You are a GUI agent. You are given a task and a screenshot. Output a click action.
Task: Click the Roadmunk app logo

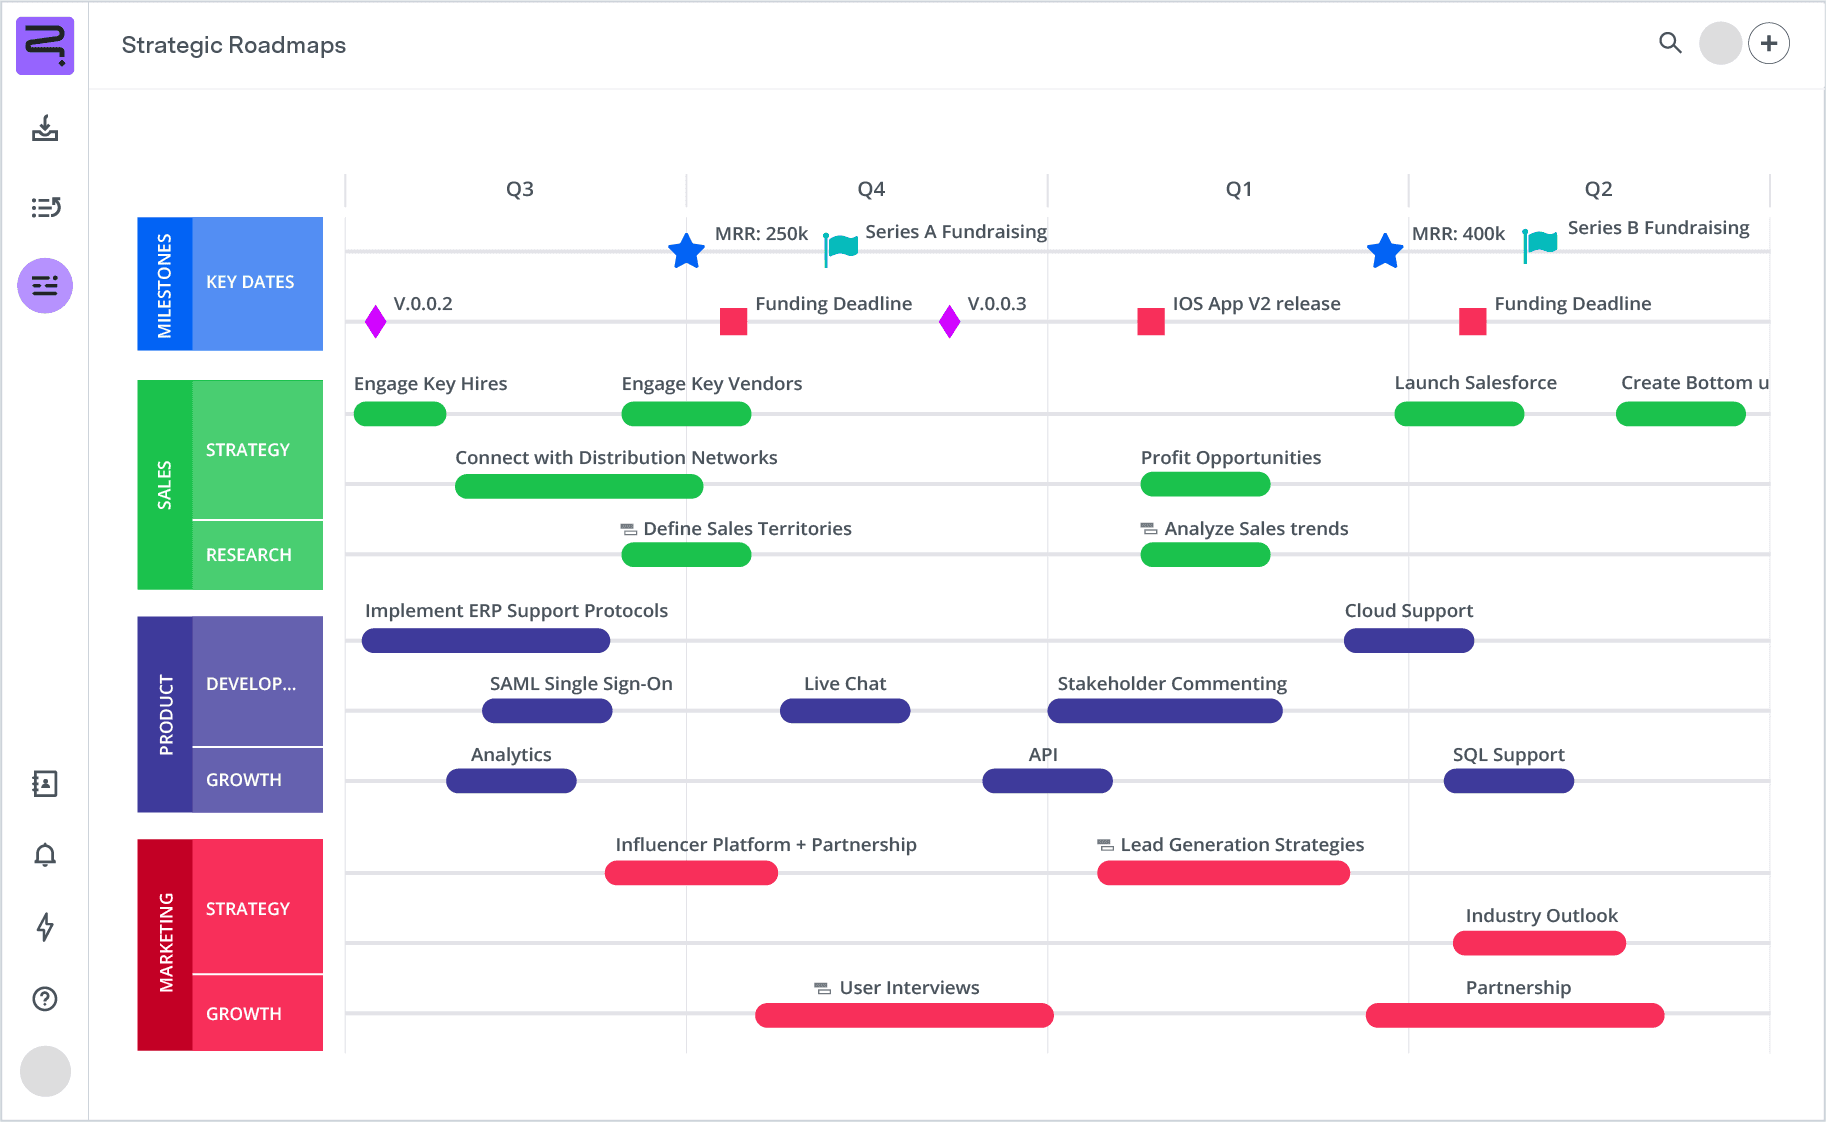[x=45, y=45]
